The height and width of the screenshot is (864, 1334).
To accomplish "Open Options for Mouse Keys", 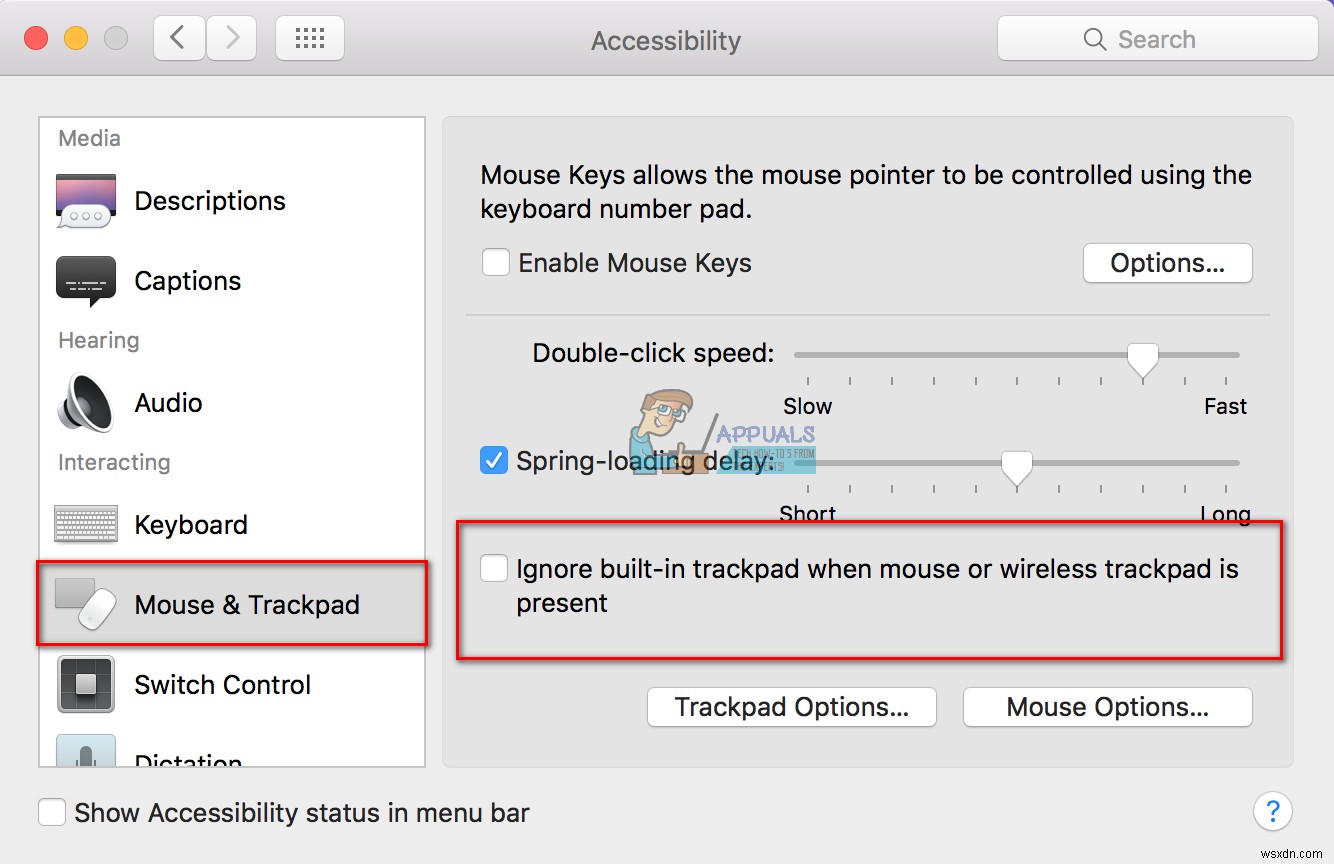I will click(1166, 263).
